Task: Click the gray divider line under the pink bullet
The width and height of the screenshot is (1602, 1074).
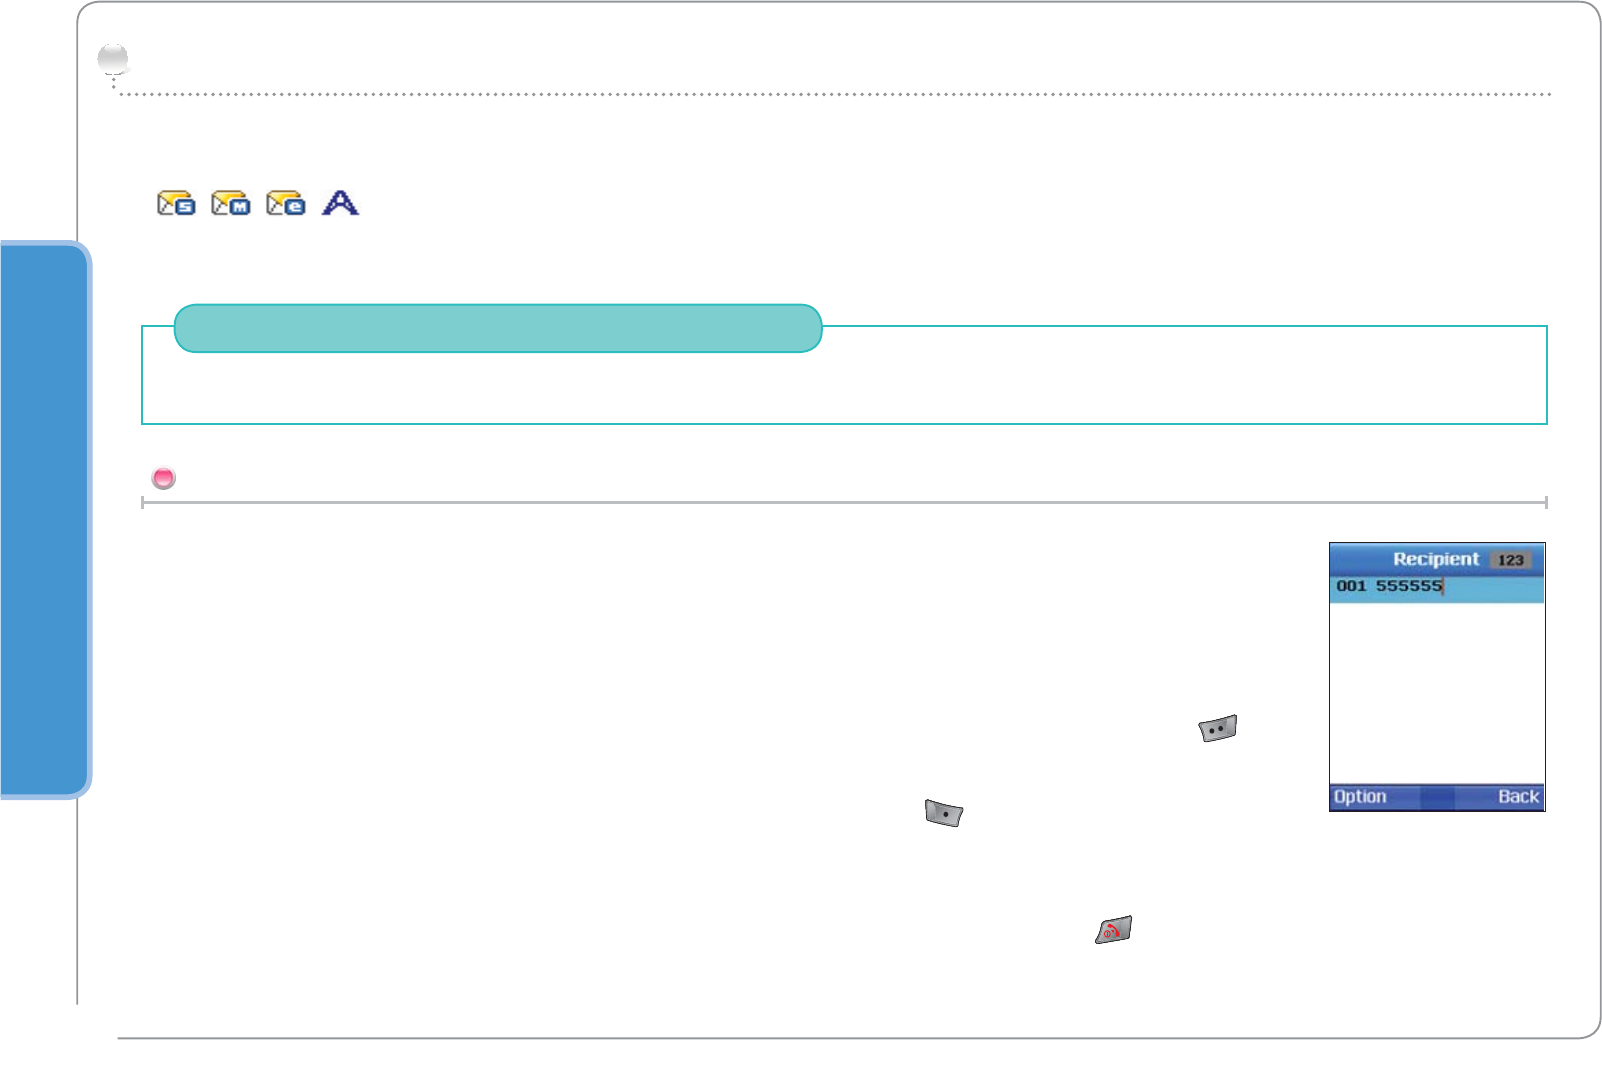Action: (x=844, y=502)
